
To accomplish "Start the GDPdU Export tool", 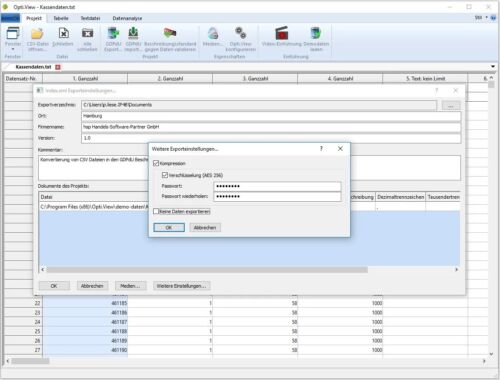I will [x=113, y=33].
